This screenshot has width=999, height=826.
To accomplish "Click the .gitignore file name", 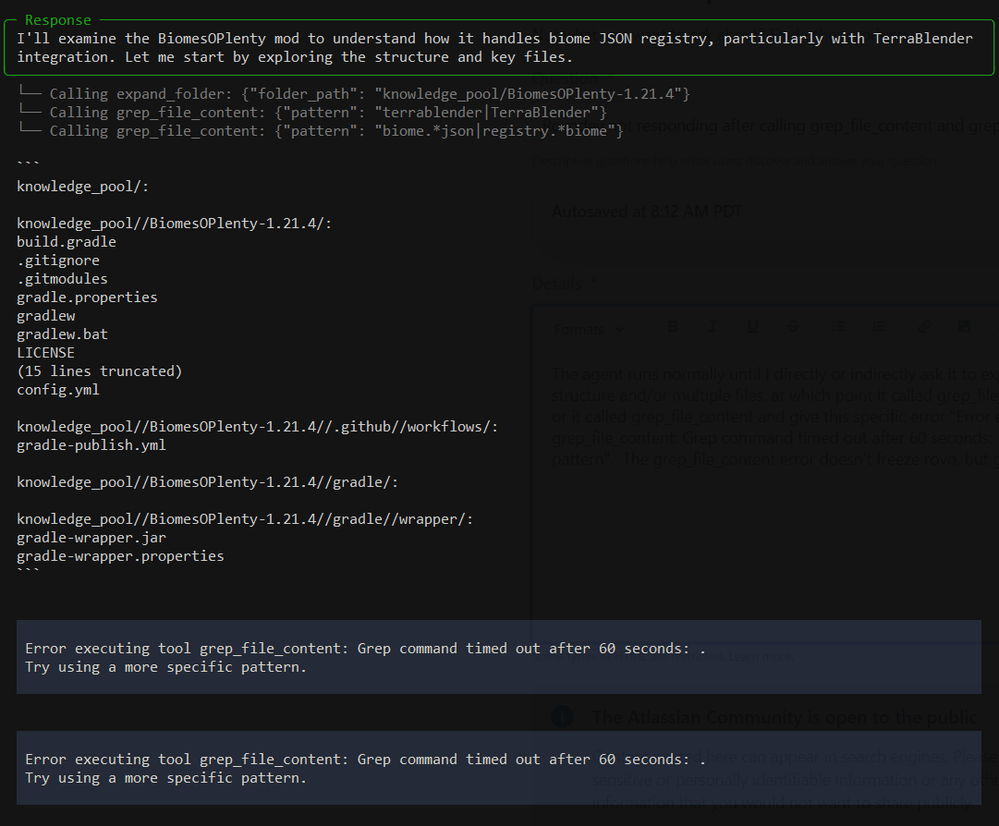I will (x=58, y=261).
